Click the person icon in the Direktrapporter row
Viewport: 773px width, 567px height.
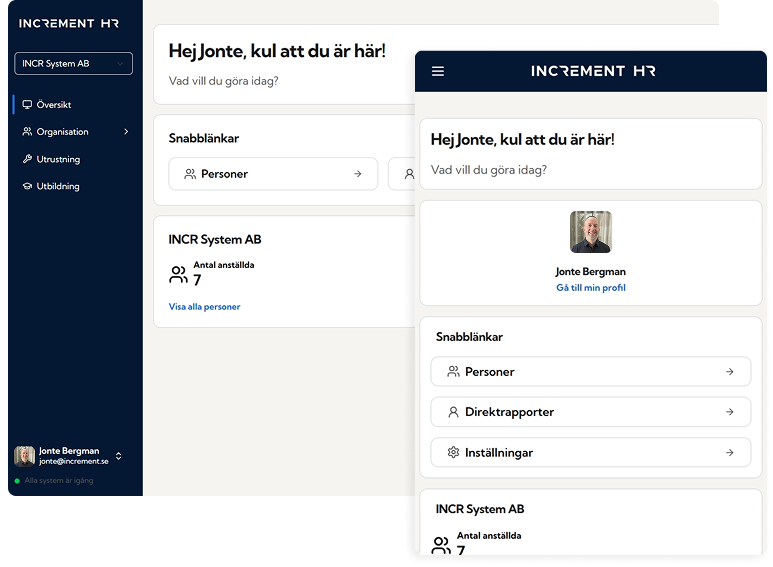pos(453,412)
